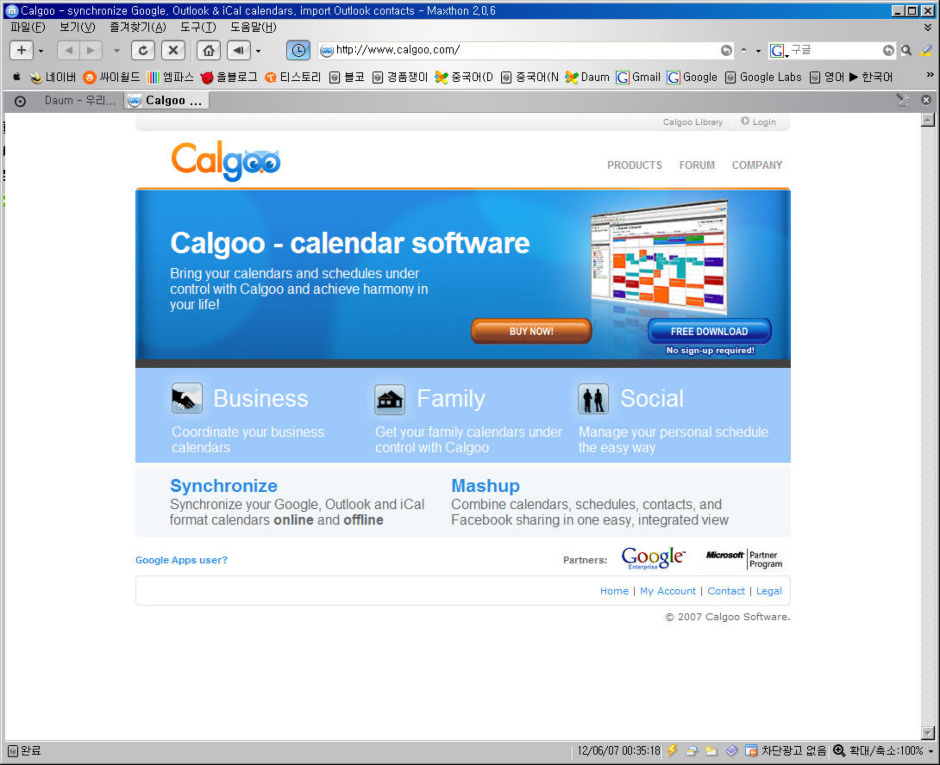This screenshot has width=940, height=765.
Task: Open the 도움말(H) menu
Action: (254, 28)
